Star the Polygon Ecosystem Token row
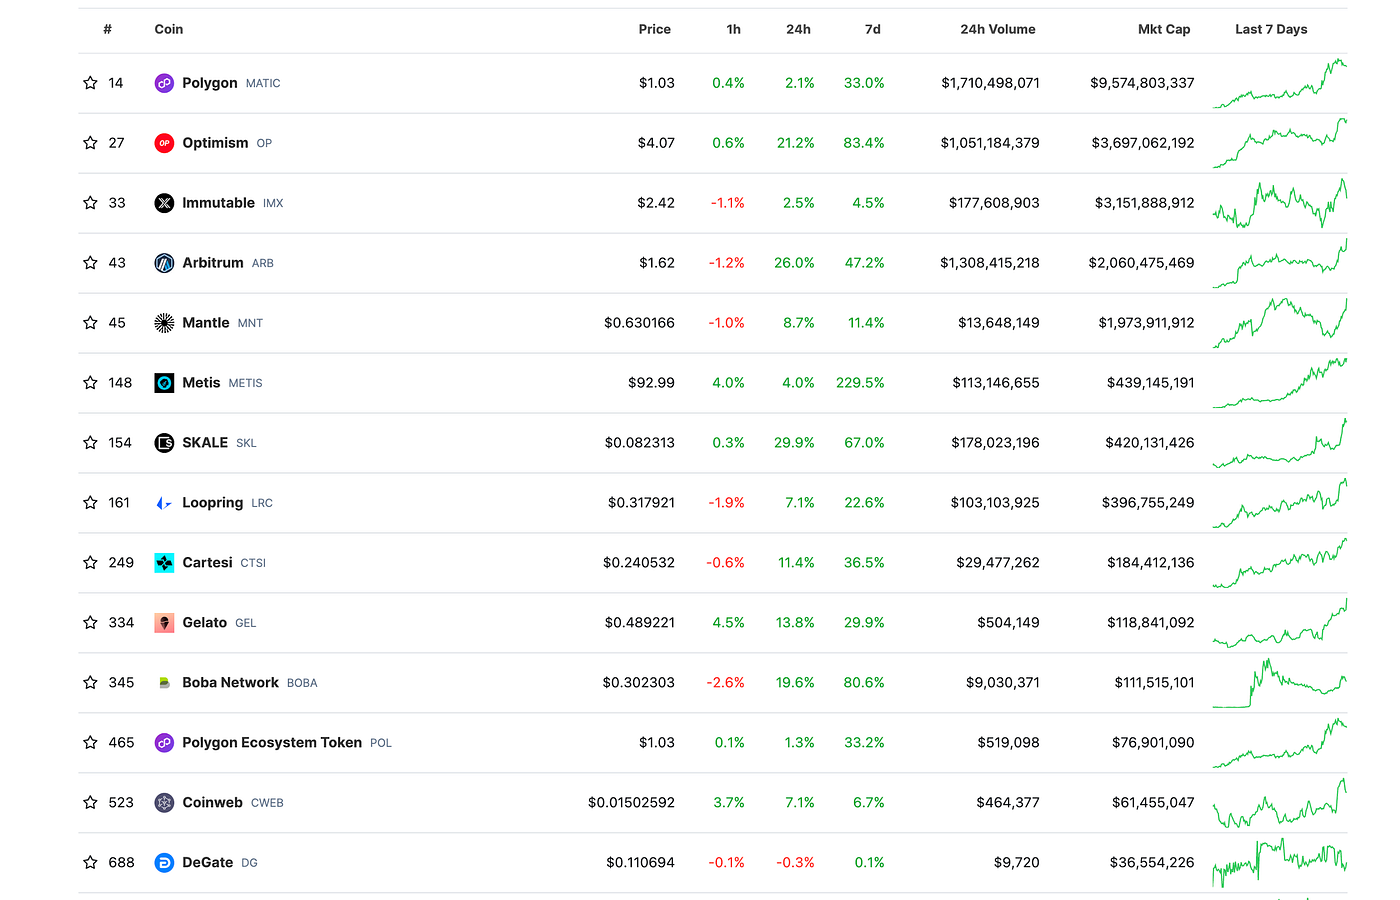The width and height of the screenshot is (1400, 900). pyautogui.click(x=90, y=743)
